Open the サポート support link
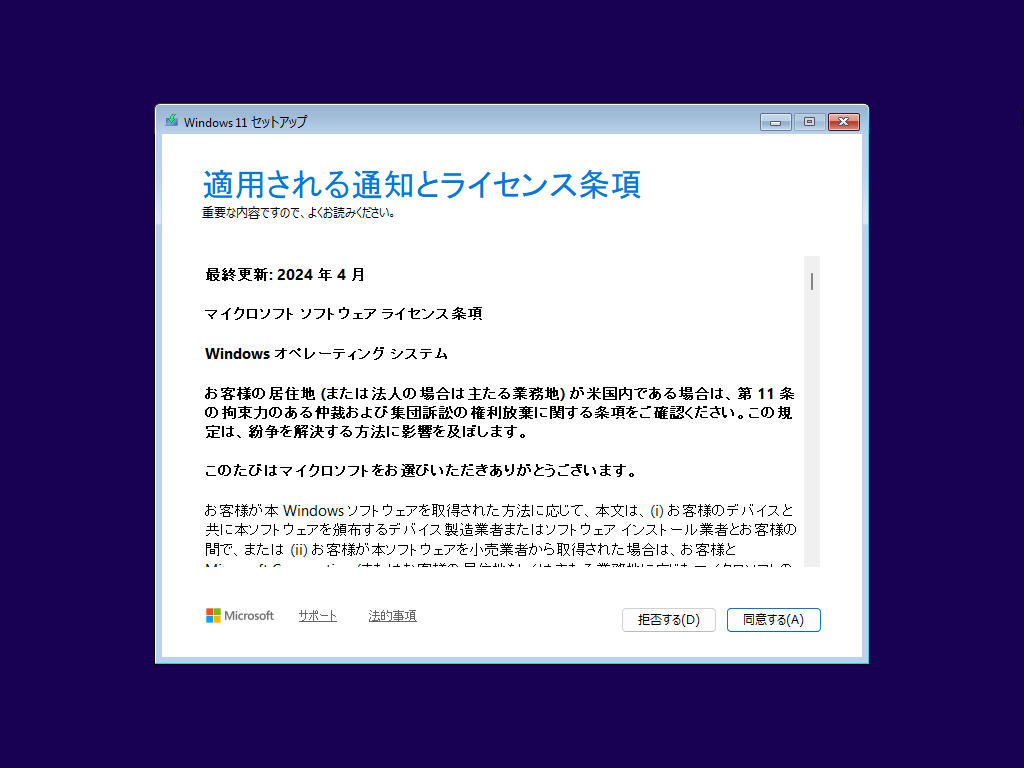Viewport: 1024px width, 768px height. [317, 616]
